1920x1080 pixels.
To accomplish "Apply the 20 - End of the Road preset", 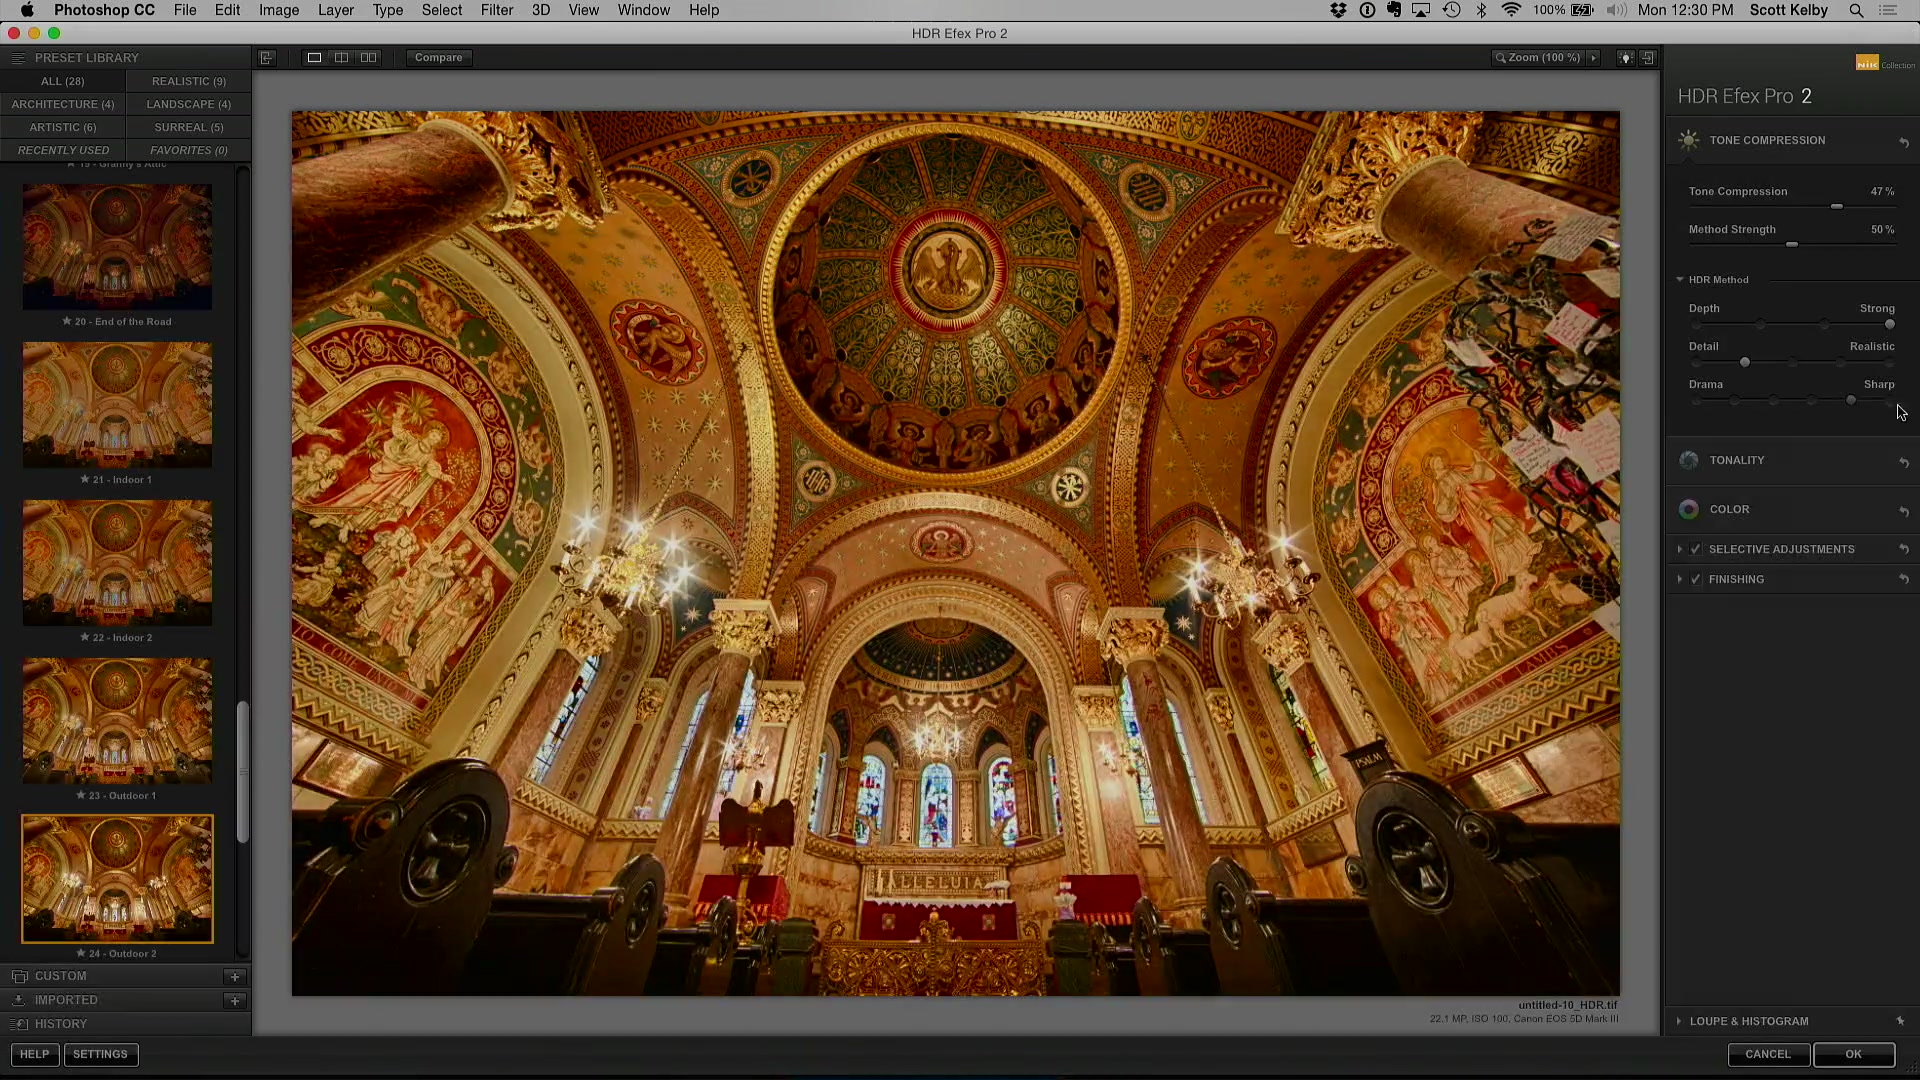I will [x=117, y=247].
